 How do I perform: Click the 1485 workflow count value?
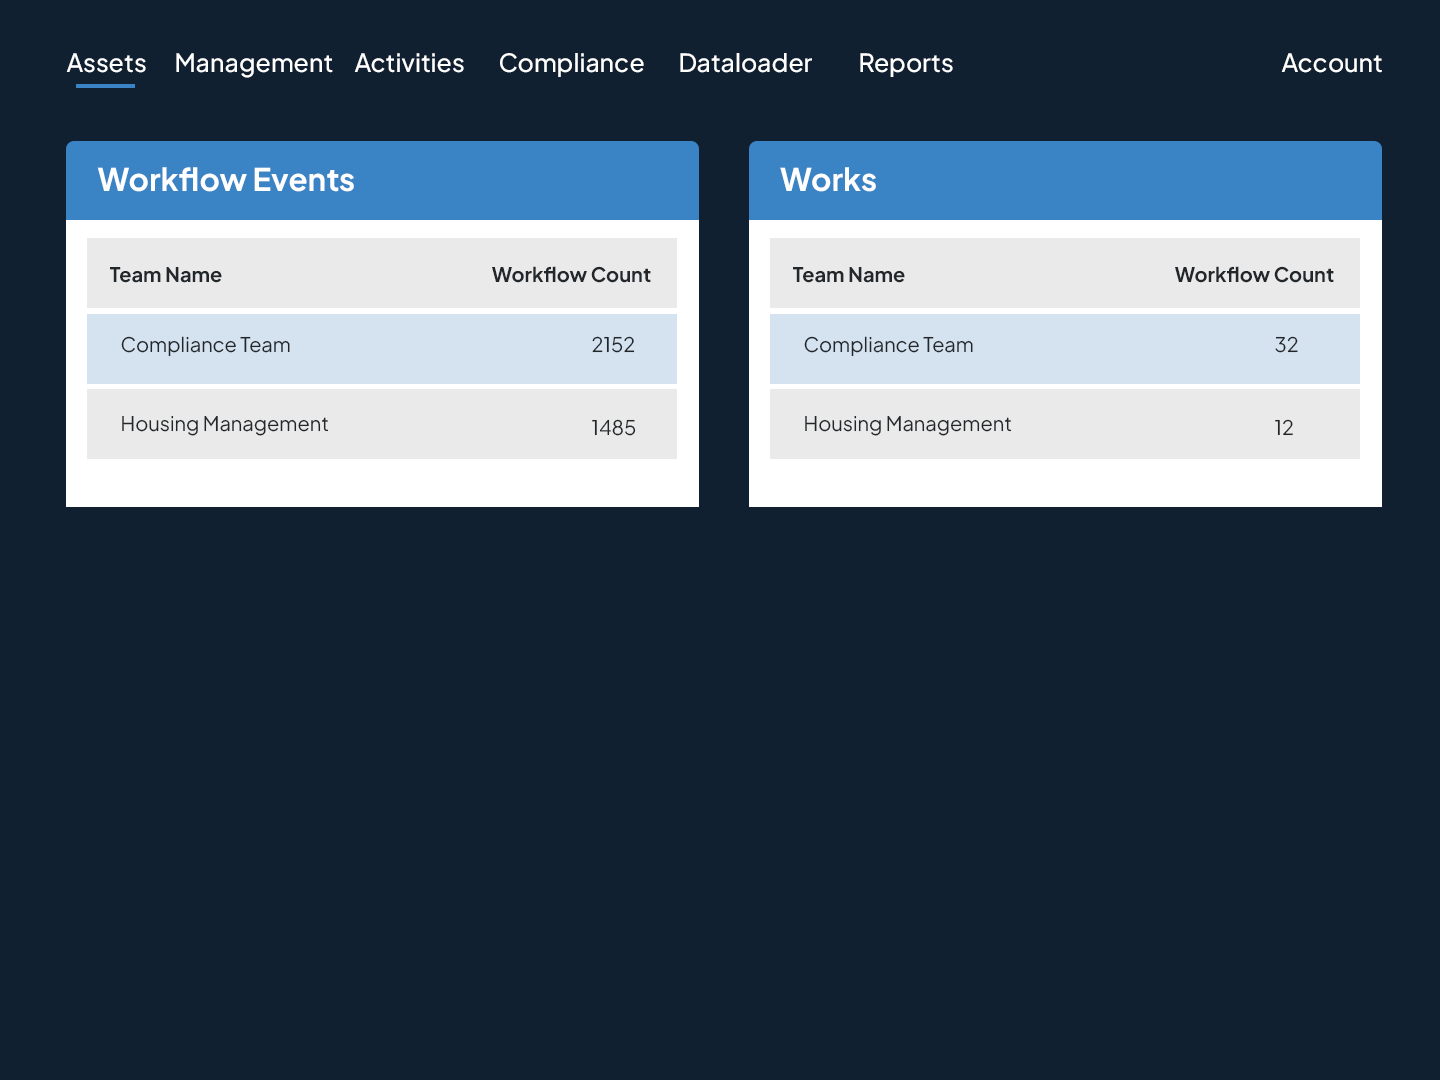613,428
